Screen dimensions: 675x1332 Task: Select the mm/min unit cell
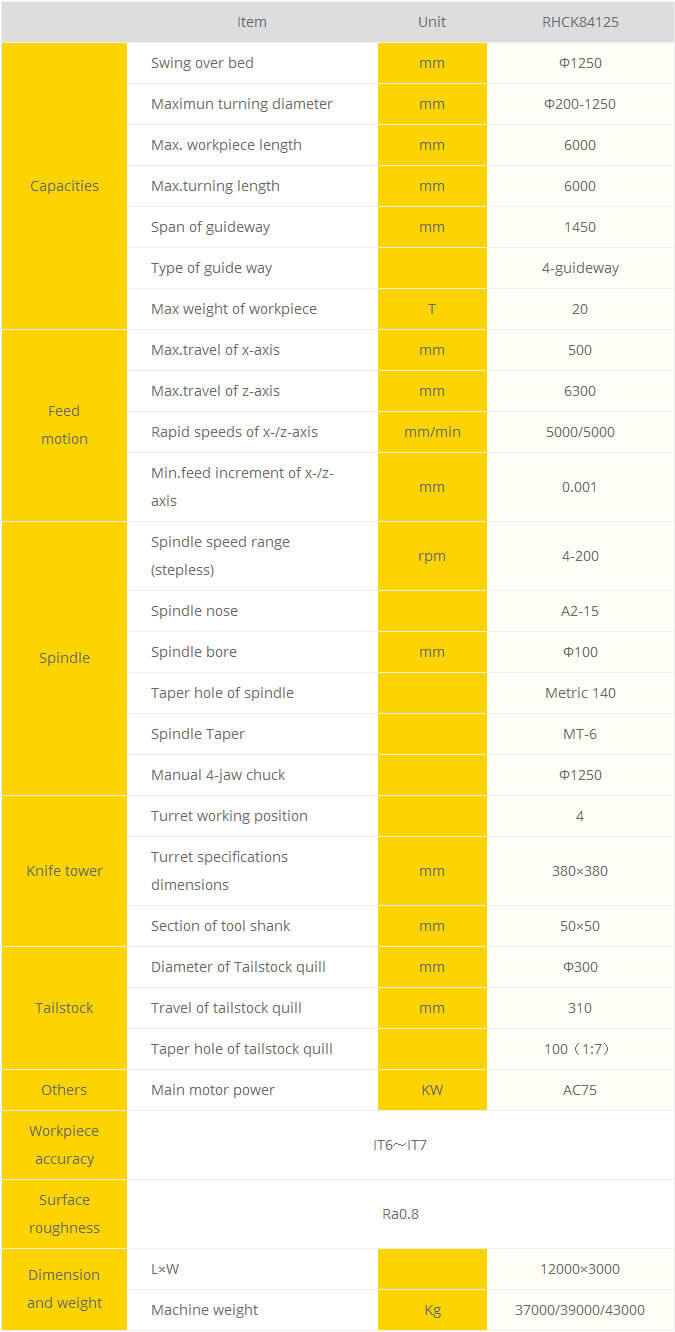[x=432, y=432]
